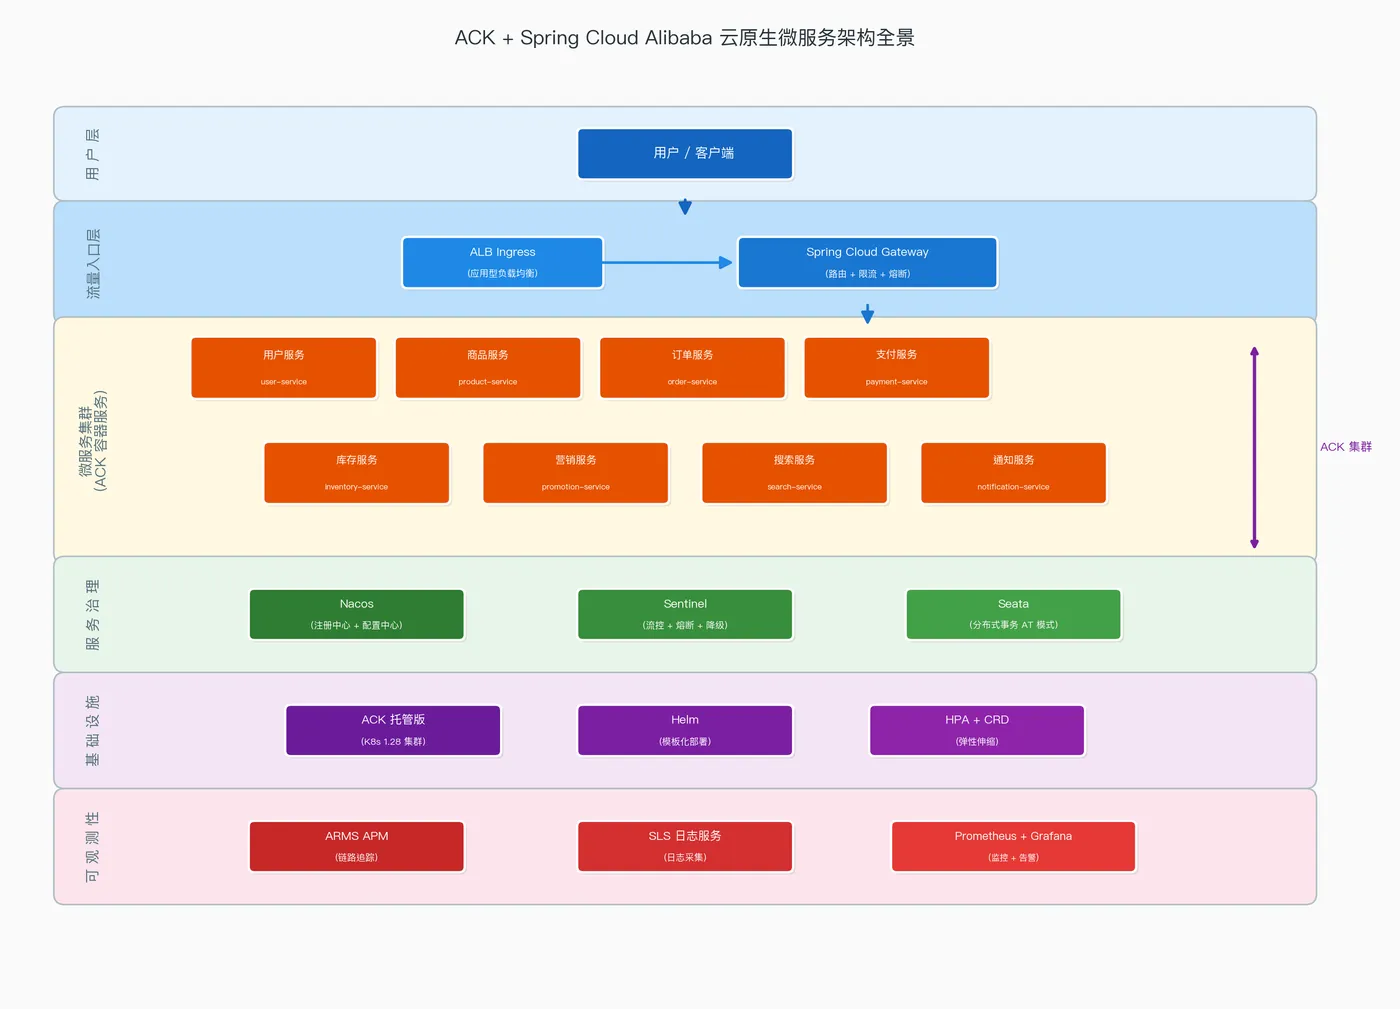Select the 通知服务 notification-service box
This screenshot has width=1400, height=1009.
(1014, 473)
